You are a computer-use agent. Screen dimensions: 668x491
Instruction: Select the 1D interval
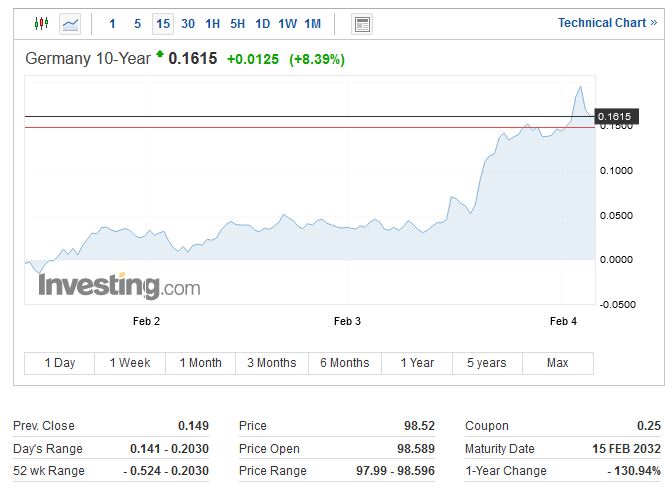262,23
